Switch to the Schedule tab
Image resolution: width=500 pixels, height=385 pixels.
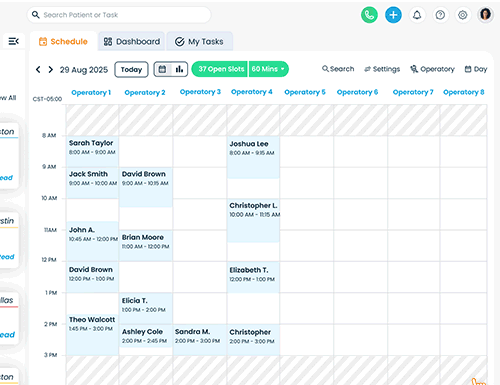point(63,41)
